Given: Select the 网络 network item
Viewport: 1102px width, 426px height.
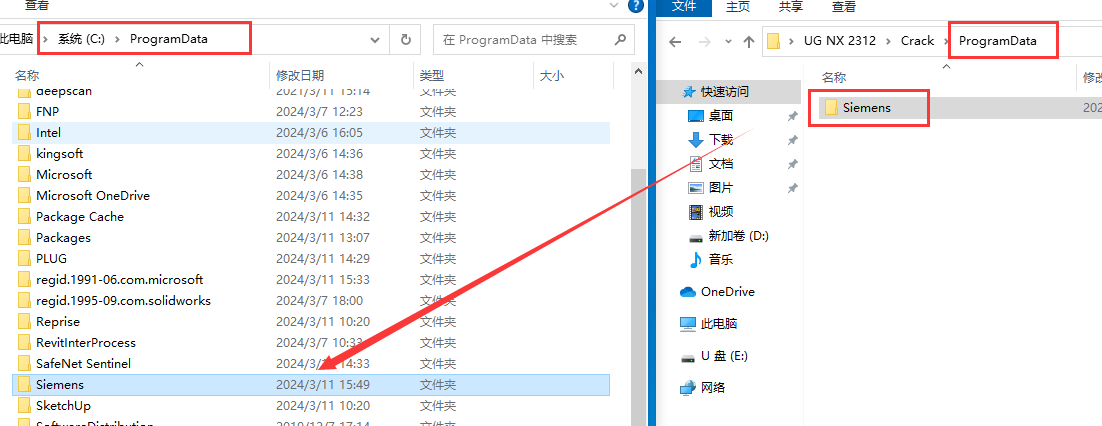Looking at the screenshot, I should point(713,388).
